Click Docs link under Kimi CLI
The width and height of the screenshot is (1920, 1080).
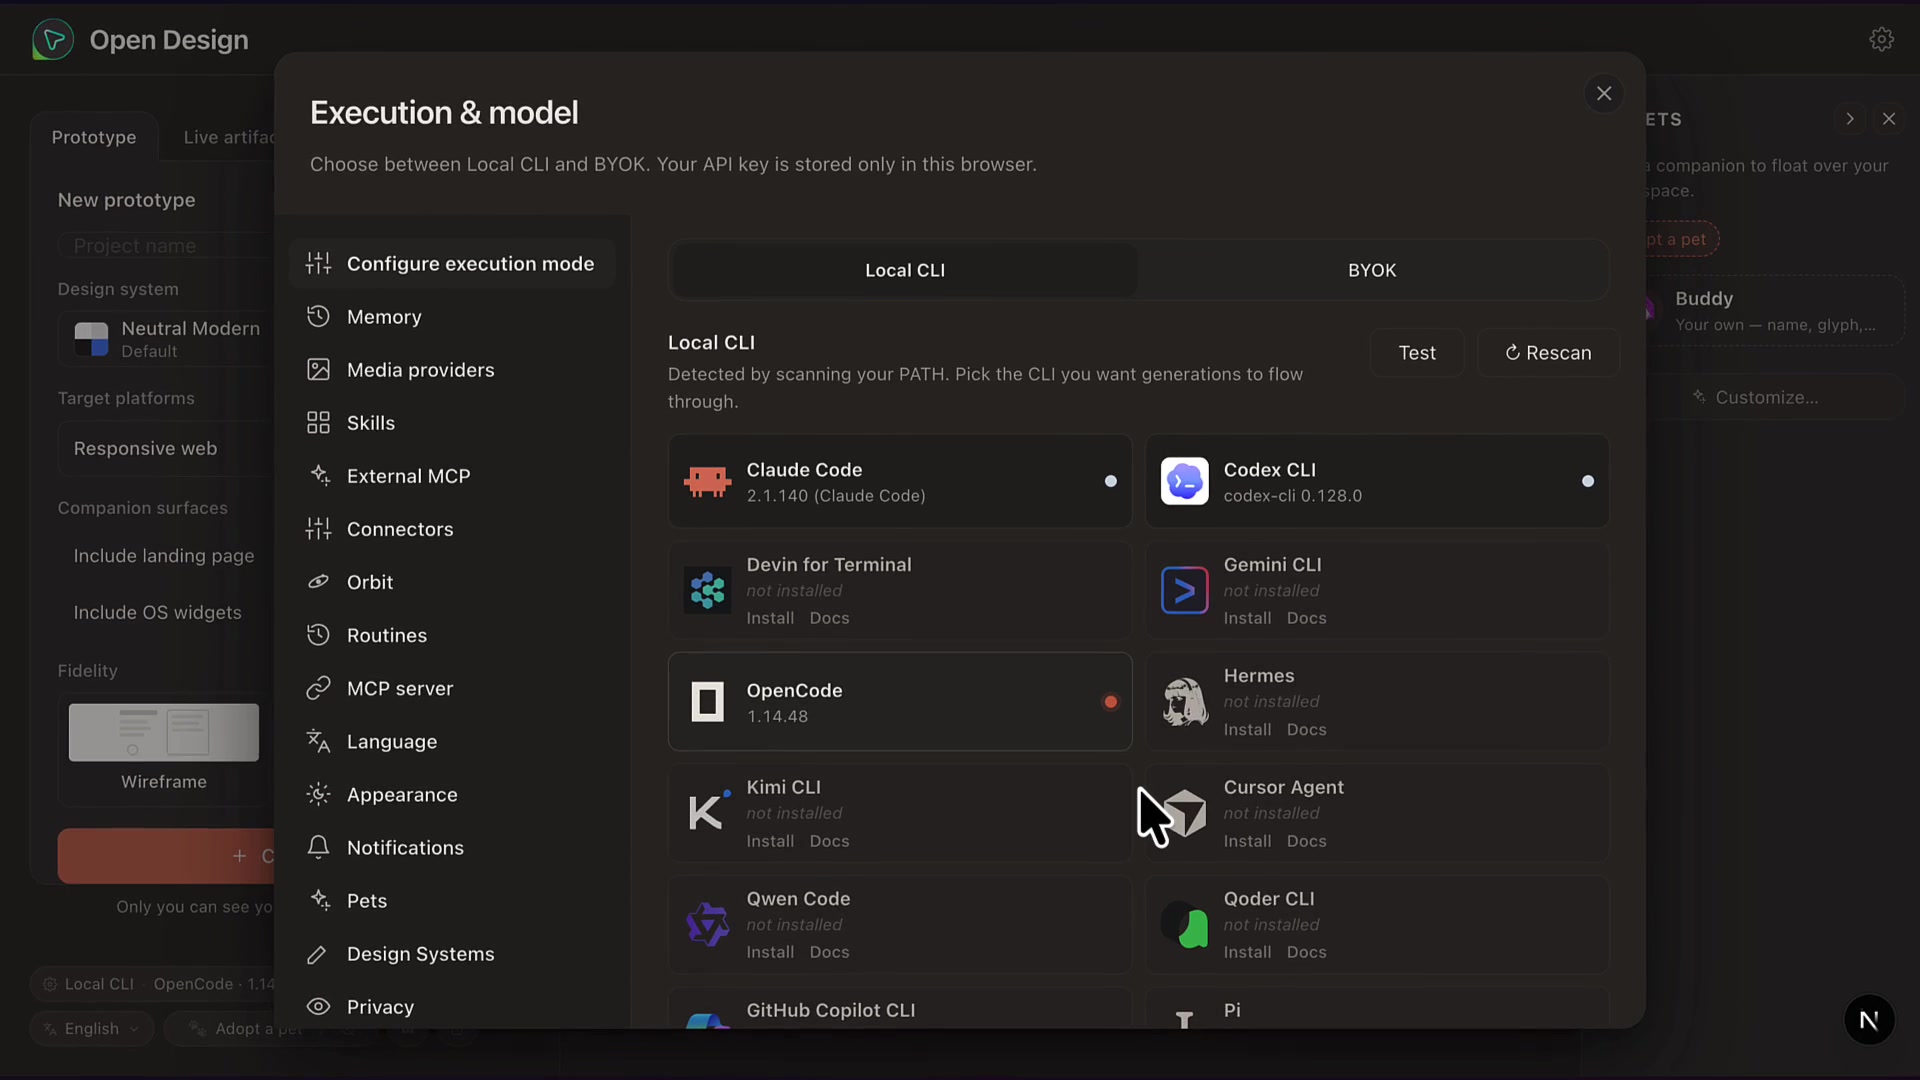click(829, 841)
